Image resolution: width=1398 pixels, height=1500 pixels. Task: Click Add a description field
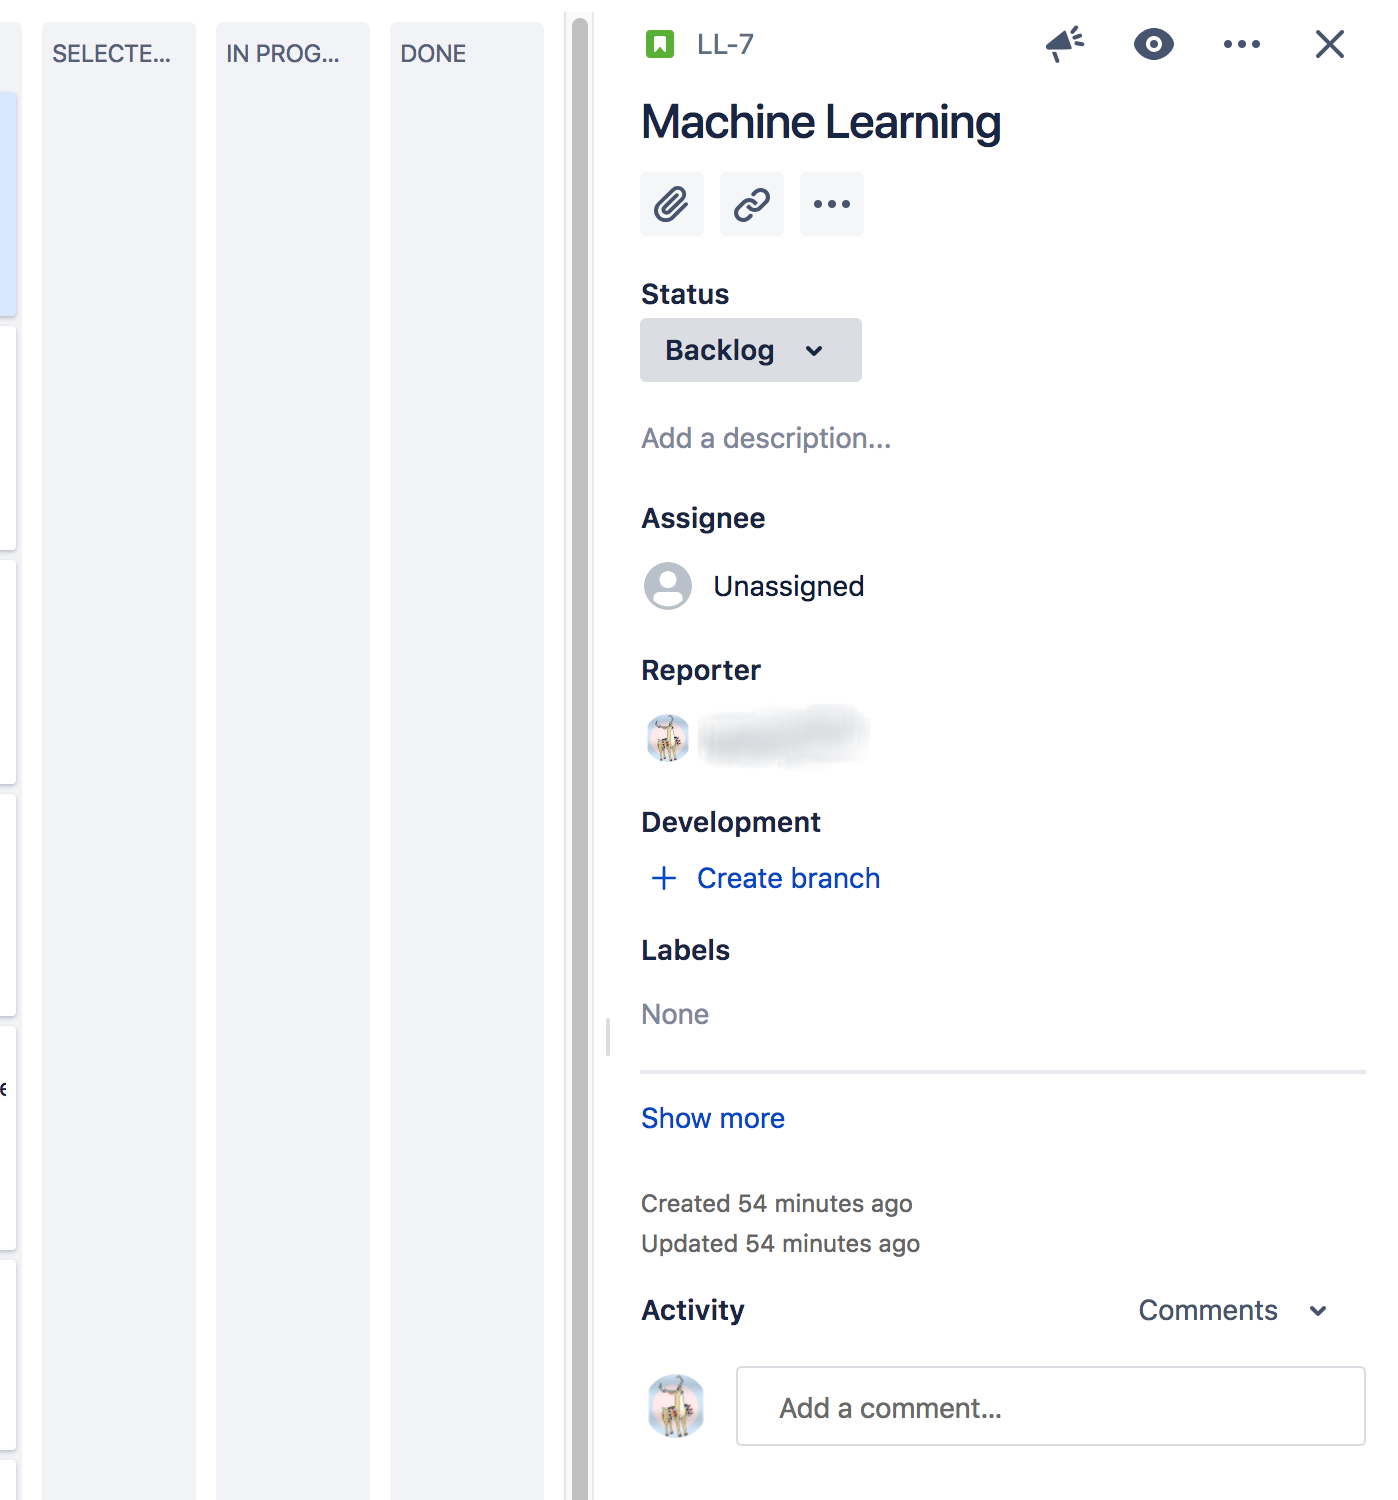point(766,438)
